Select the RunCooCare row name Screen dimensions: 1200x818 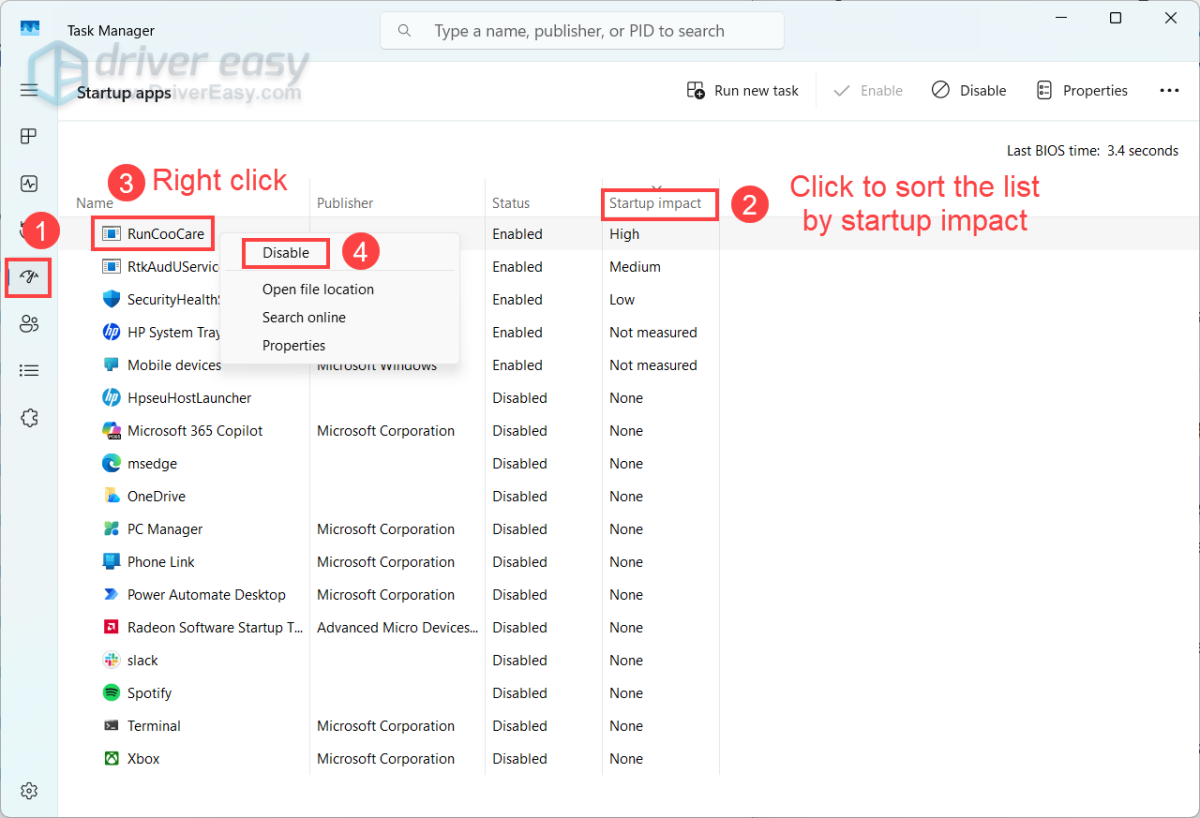(x=166, y=234)
